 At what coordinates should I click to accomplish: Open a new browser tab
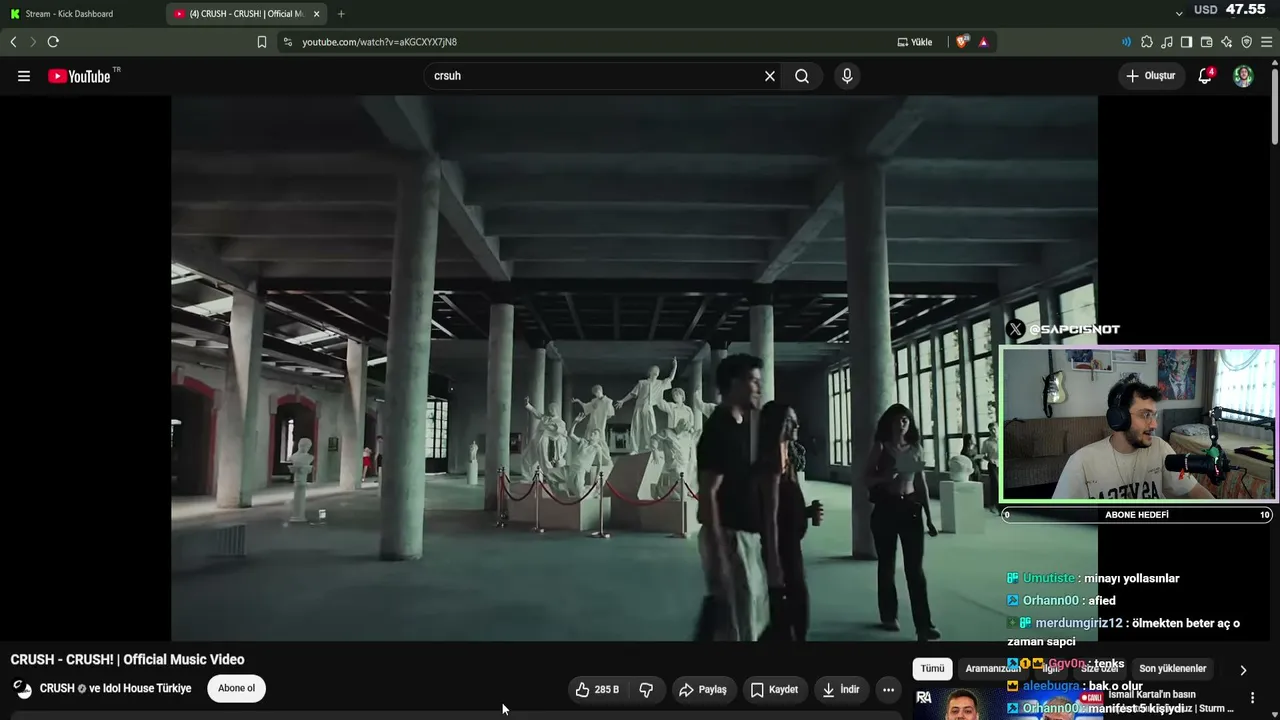click(x=341, y=14)
